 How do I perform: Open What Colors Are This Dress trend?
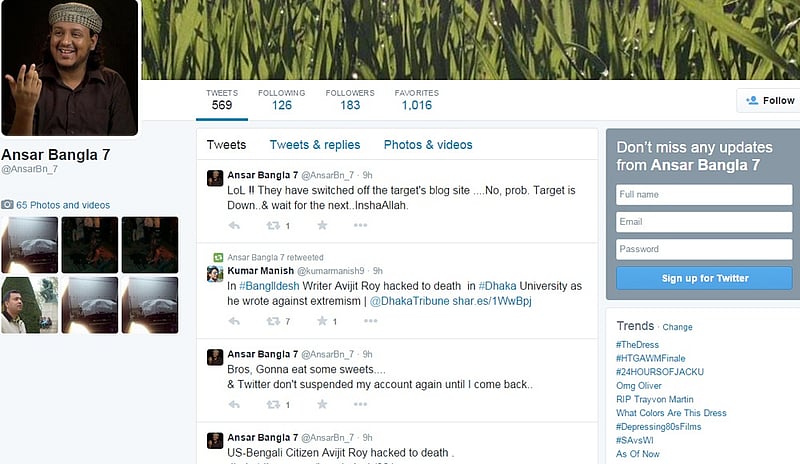tap(671, 413)
